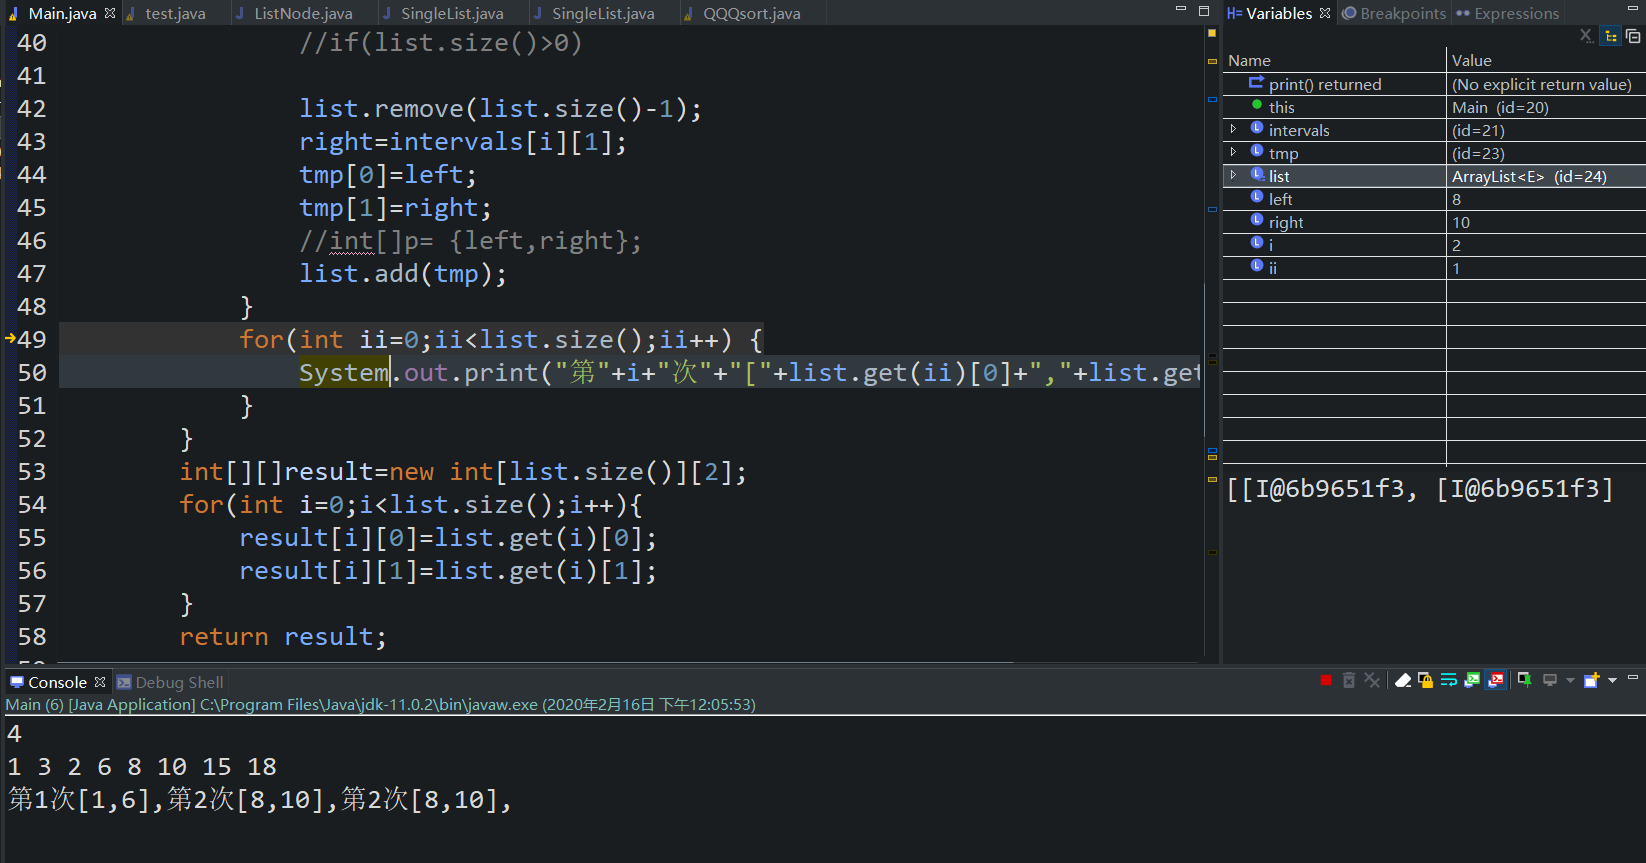Switch to the Breakpoints tab
This screenshot has height=863, width=1646.
tap(1394, 13)
